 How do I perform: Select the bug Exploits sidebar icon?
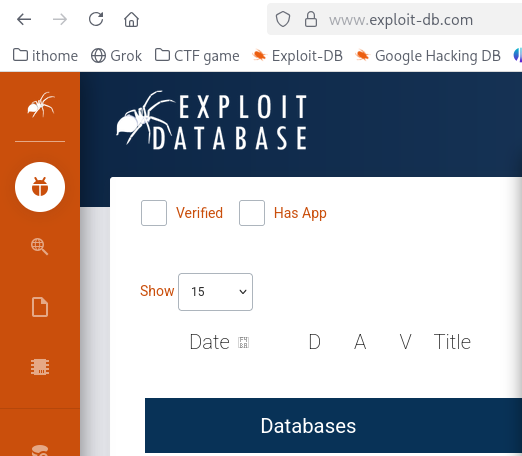[x=40, y=187]
